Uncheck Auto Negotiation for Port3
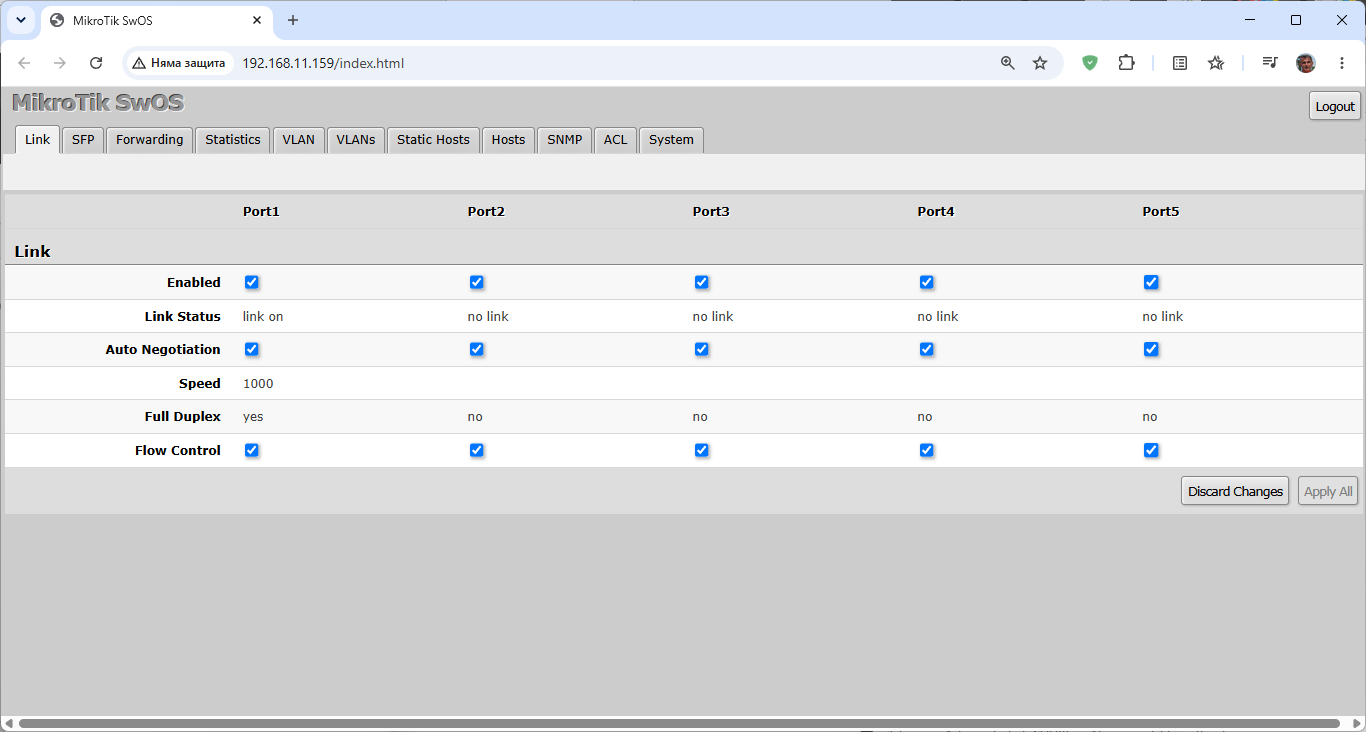The height and width of the screenshot is (732, 1366). click(x=702, y=349)
